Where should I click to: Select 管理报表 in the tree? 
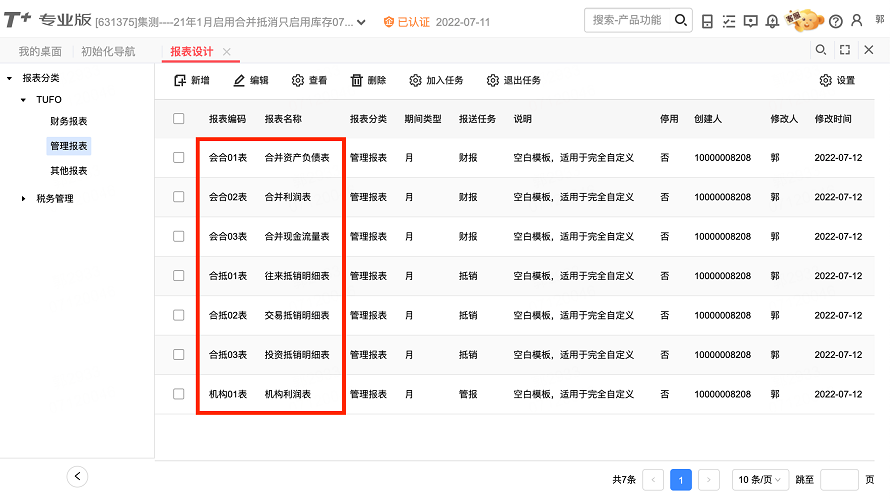click(69, 146)
